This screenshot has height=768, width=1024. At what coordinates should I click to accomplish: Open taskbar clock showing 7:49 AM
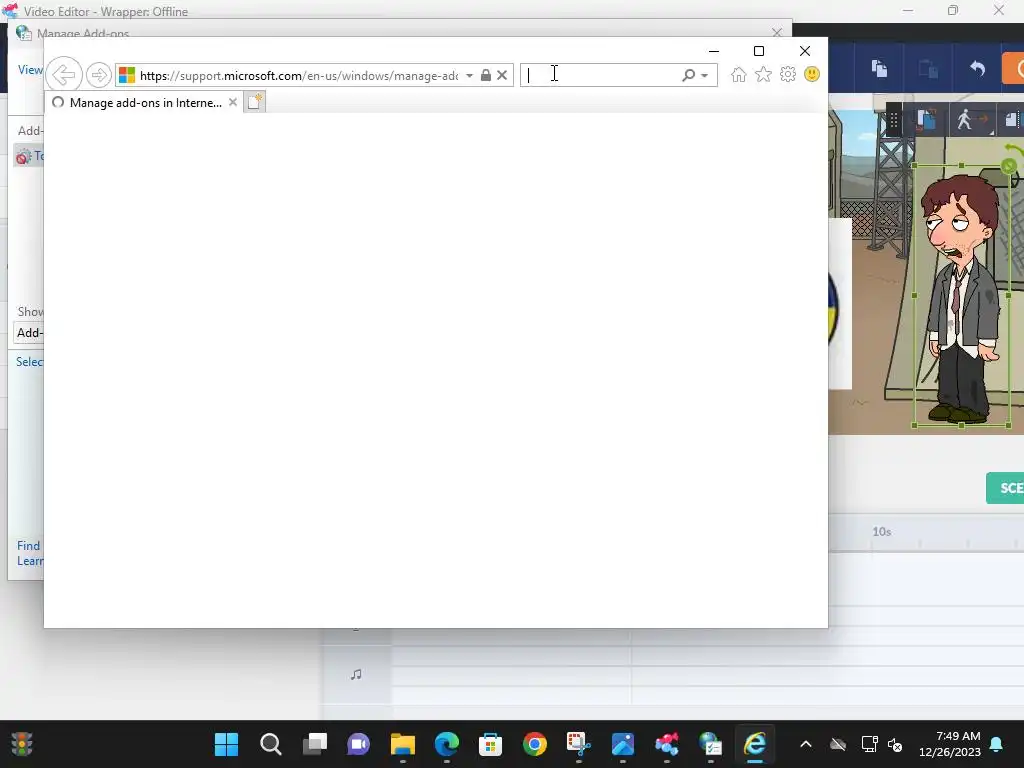click(950, 744)
